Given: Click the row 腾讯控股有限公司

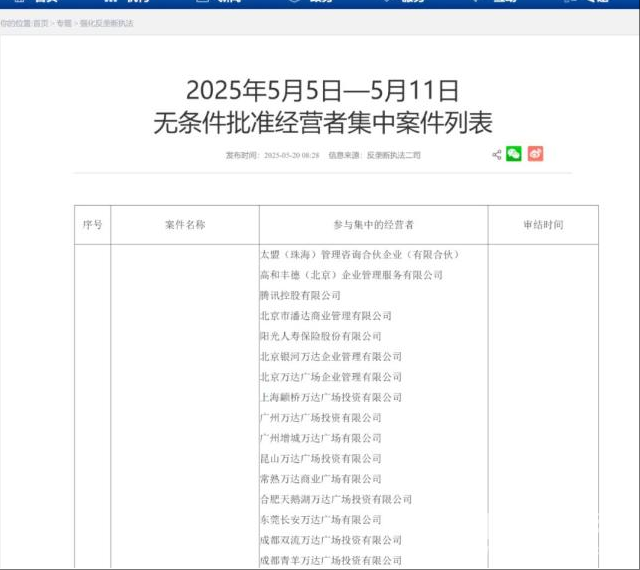Looking at the screenshot, I should [x=300, y=296].
